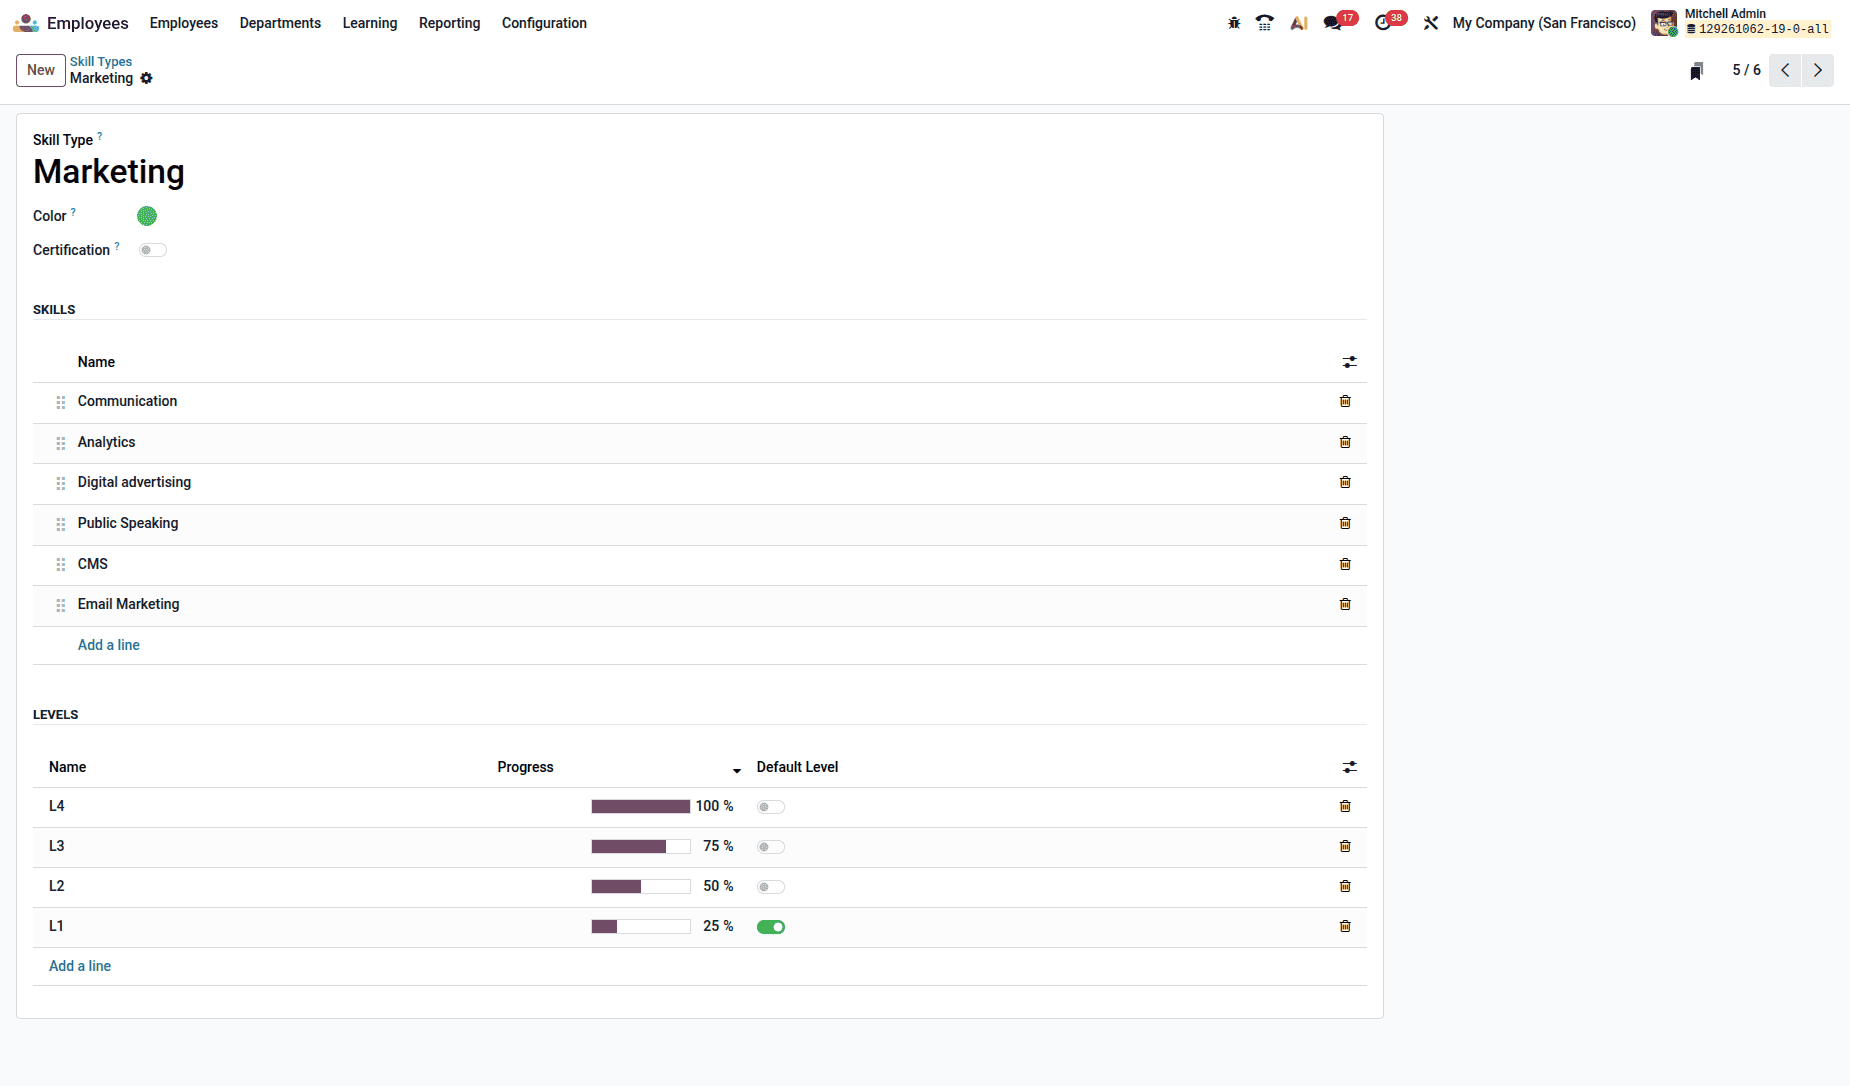
Task: Disable default level for L1
Action: 771,927
